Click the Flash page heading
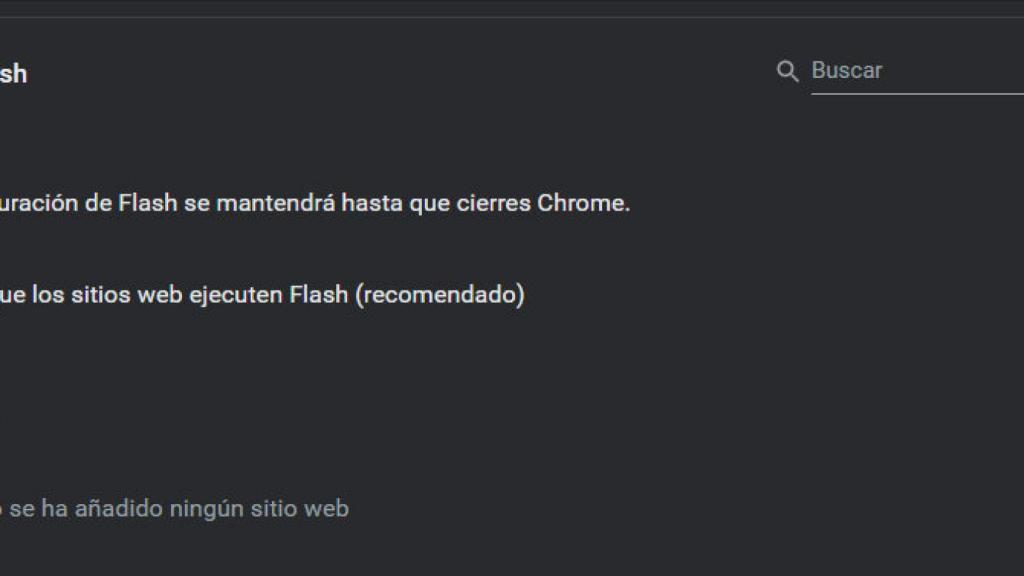Image resolution: width=1024 pixels, height=576 pixels. click(13, 74)
